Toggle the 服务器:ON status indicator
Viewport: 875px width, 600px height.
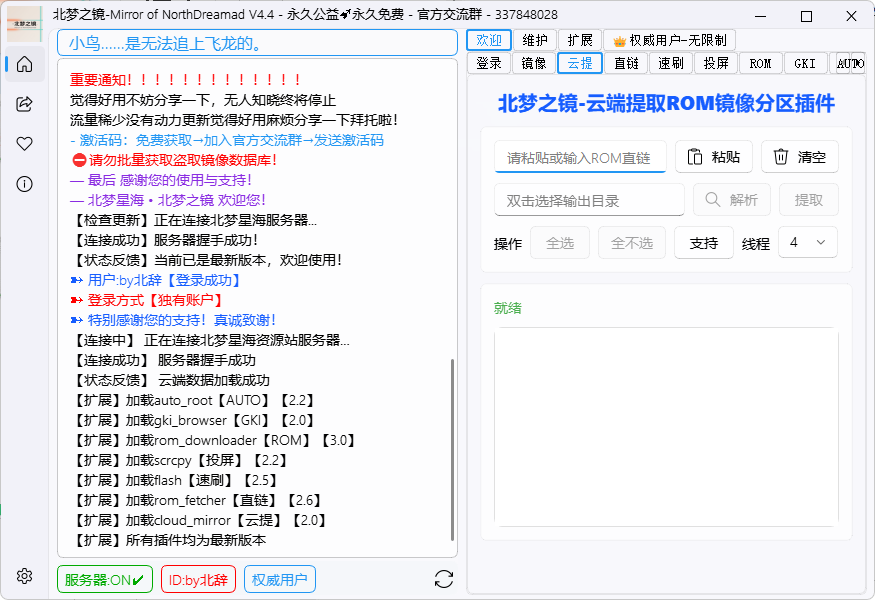tap(104, 579)
